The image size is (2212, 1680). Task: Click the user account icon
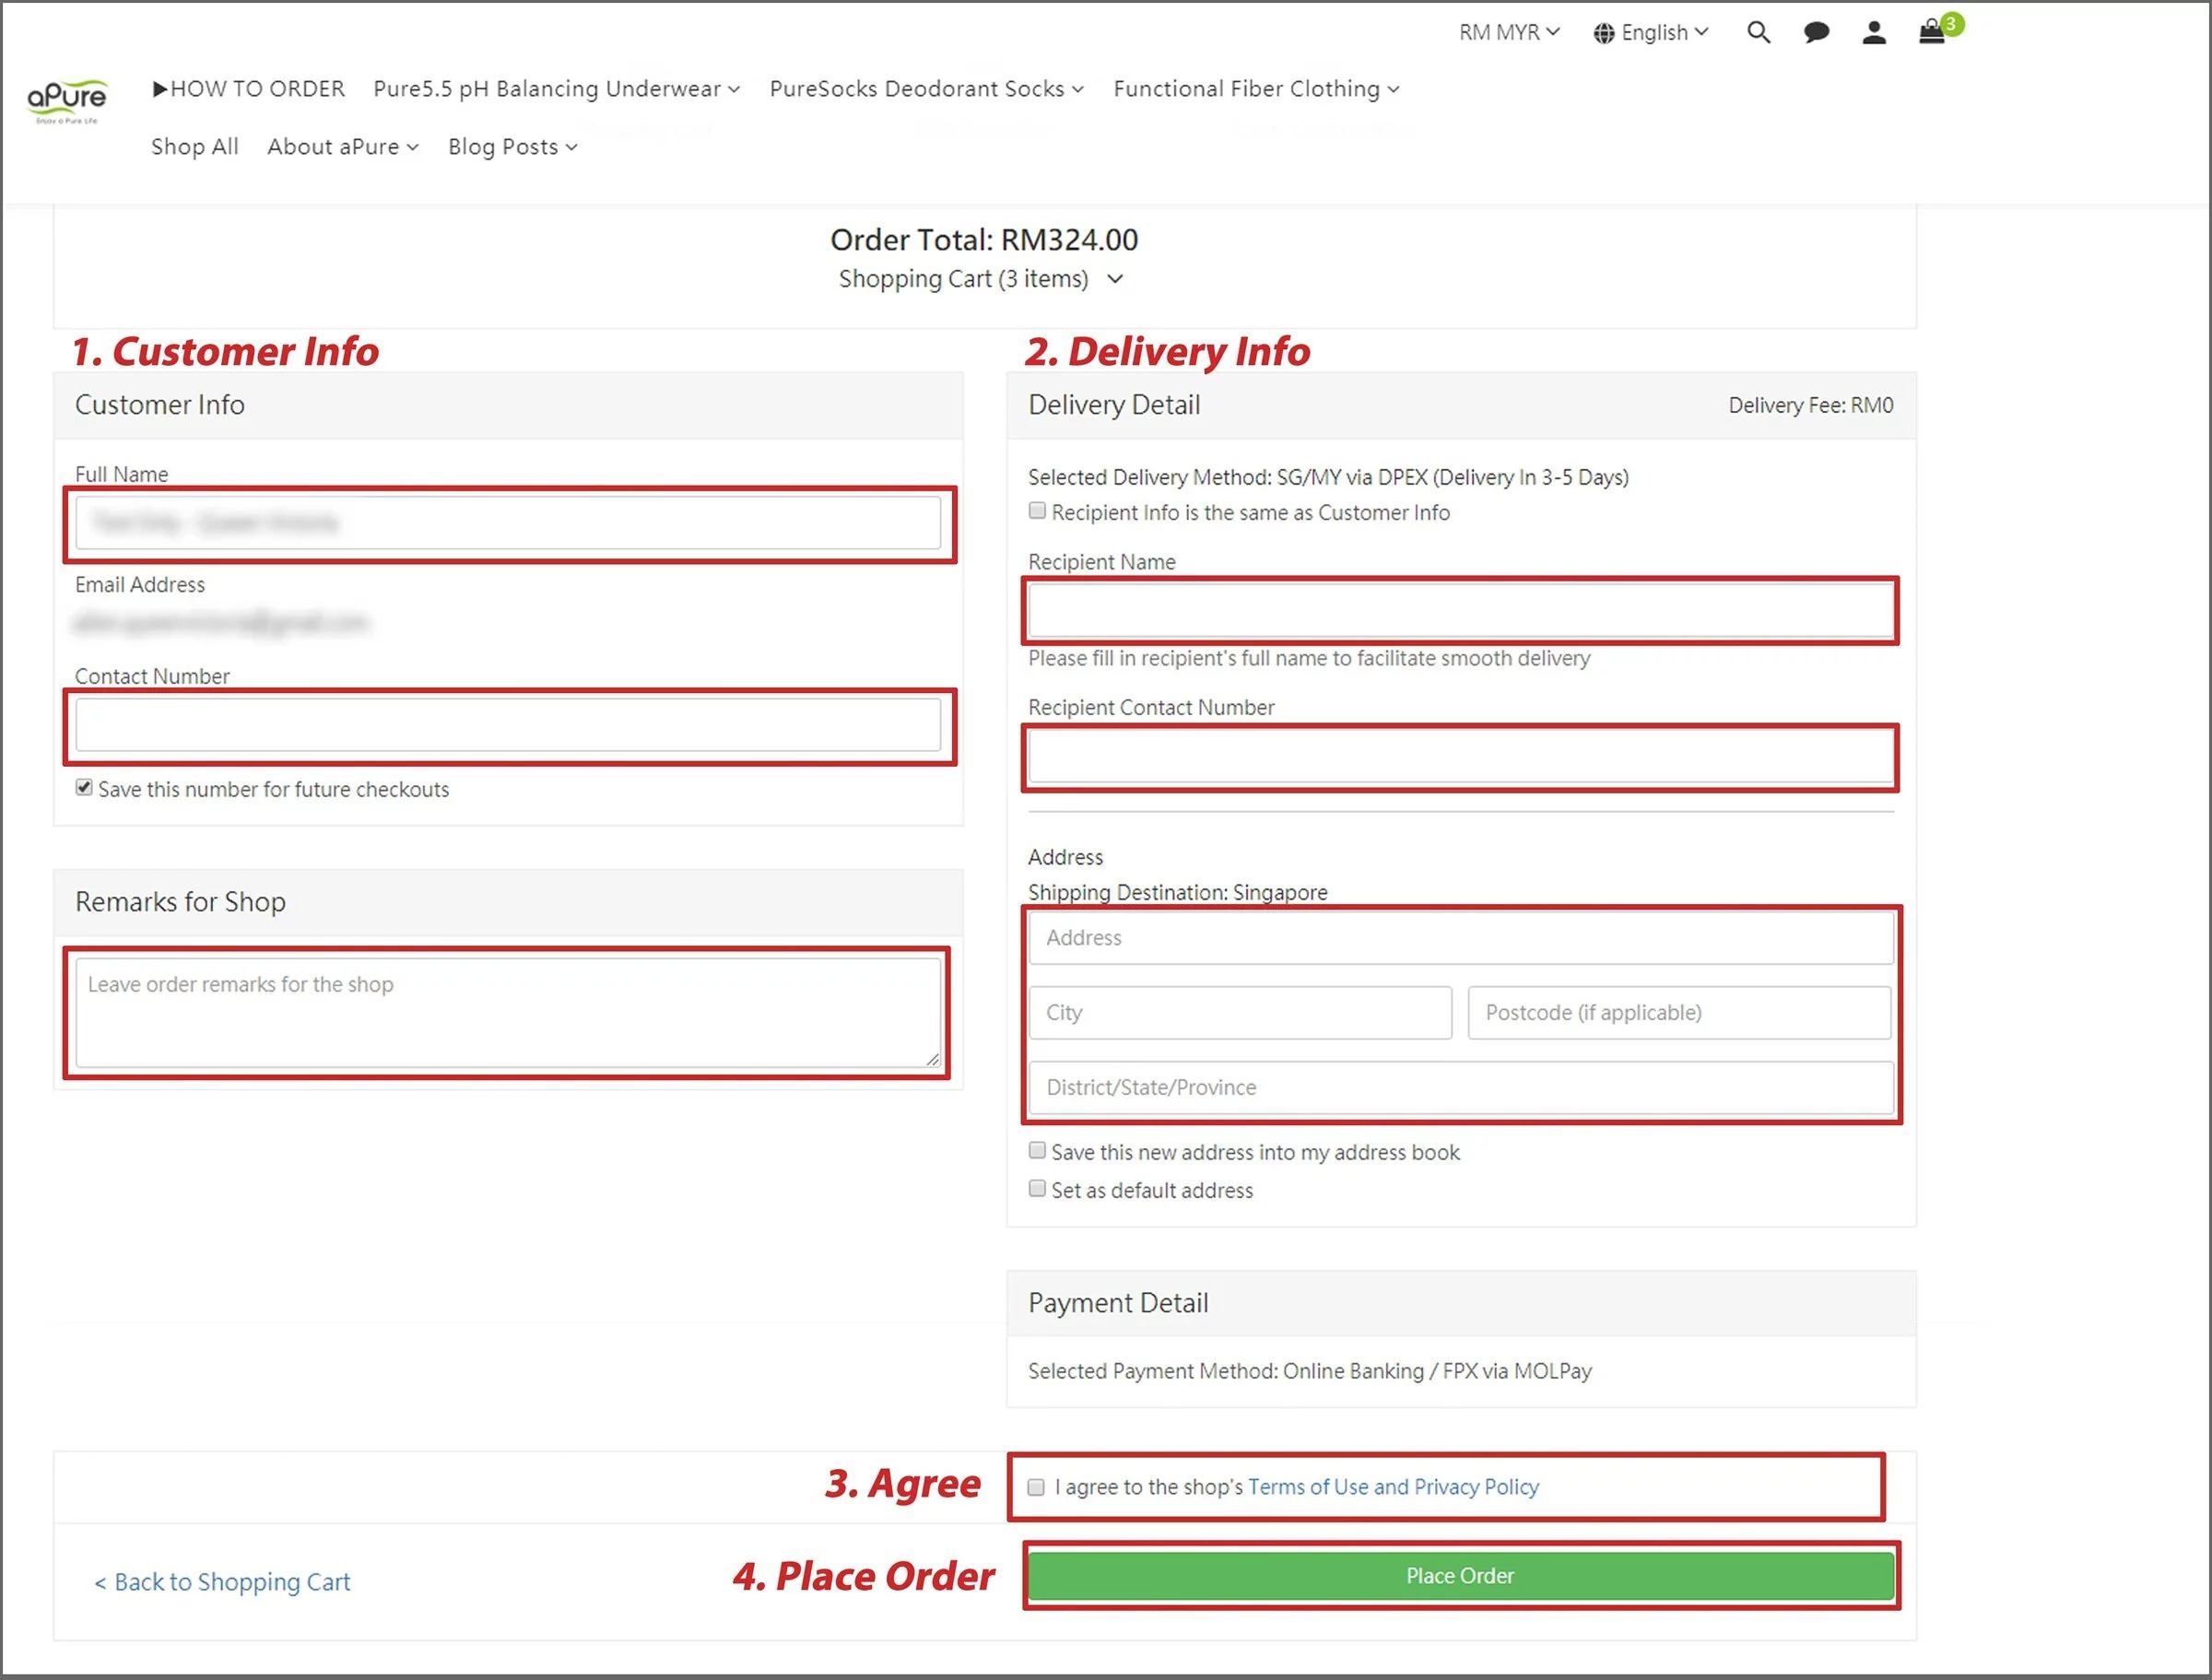pos(1873,33)
